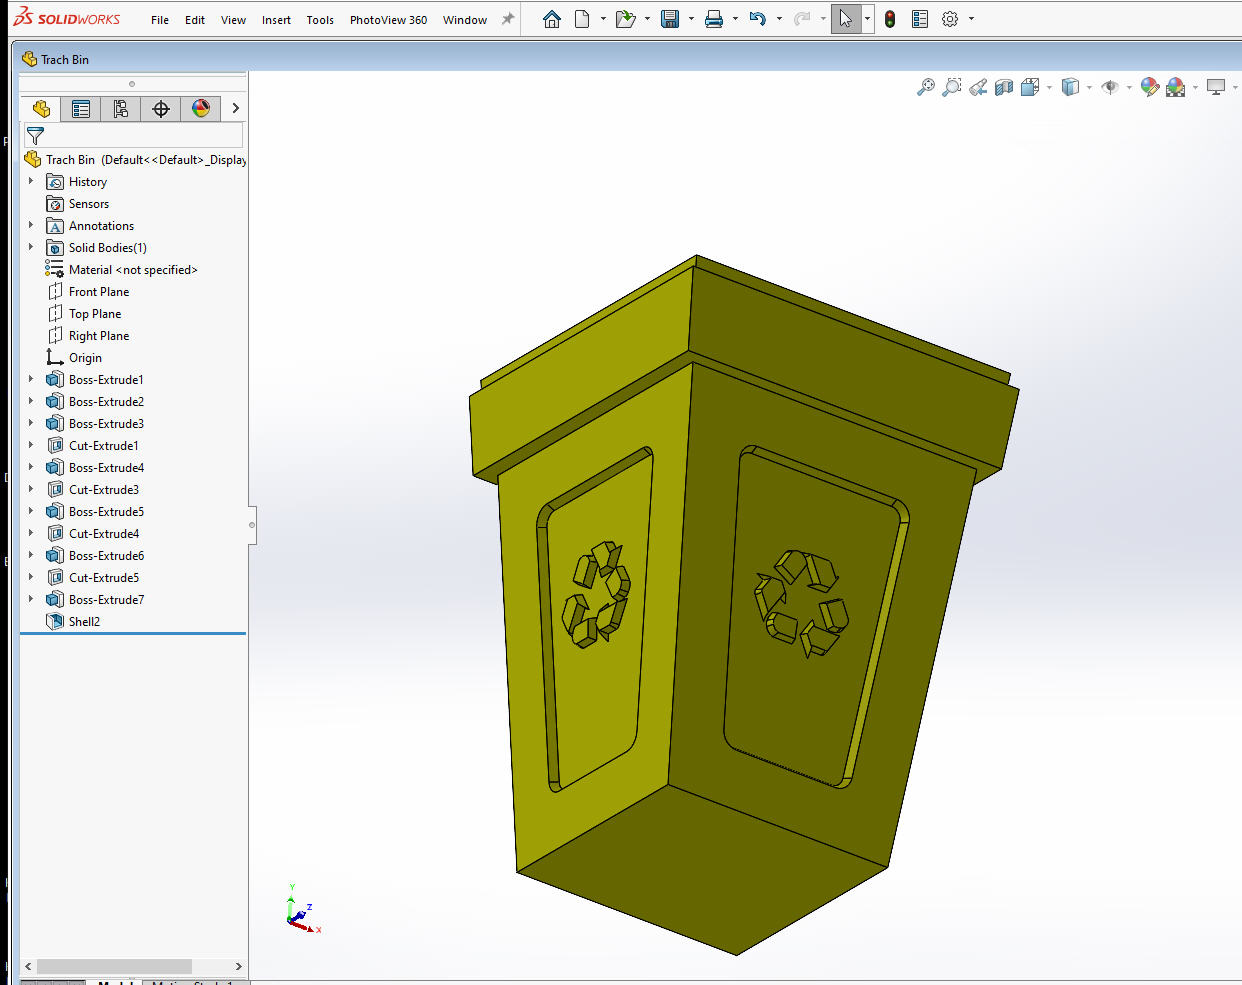The image size is (1242, 985).
Task: Open the Display Style dropdown arrow
Action: click(x=1089, y=88)
